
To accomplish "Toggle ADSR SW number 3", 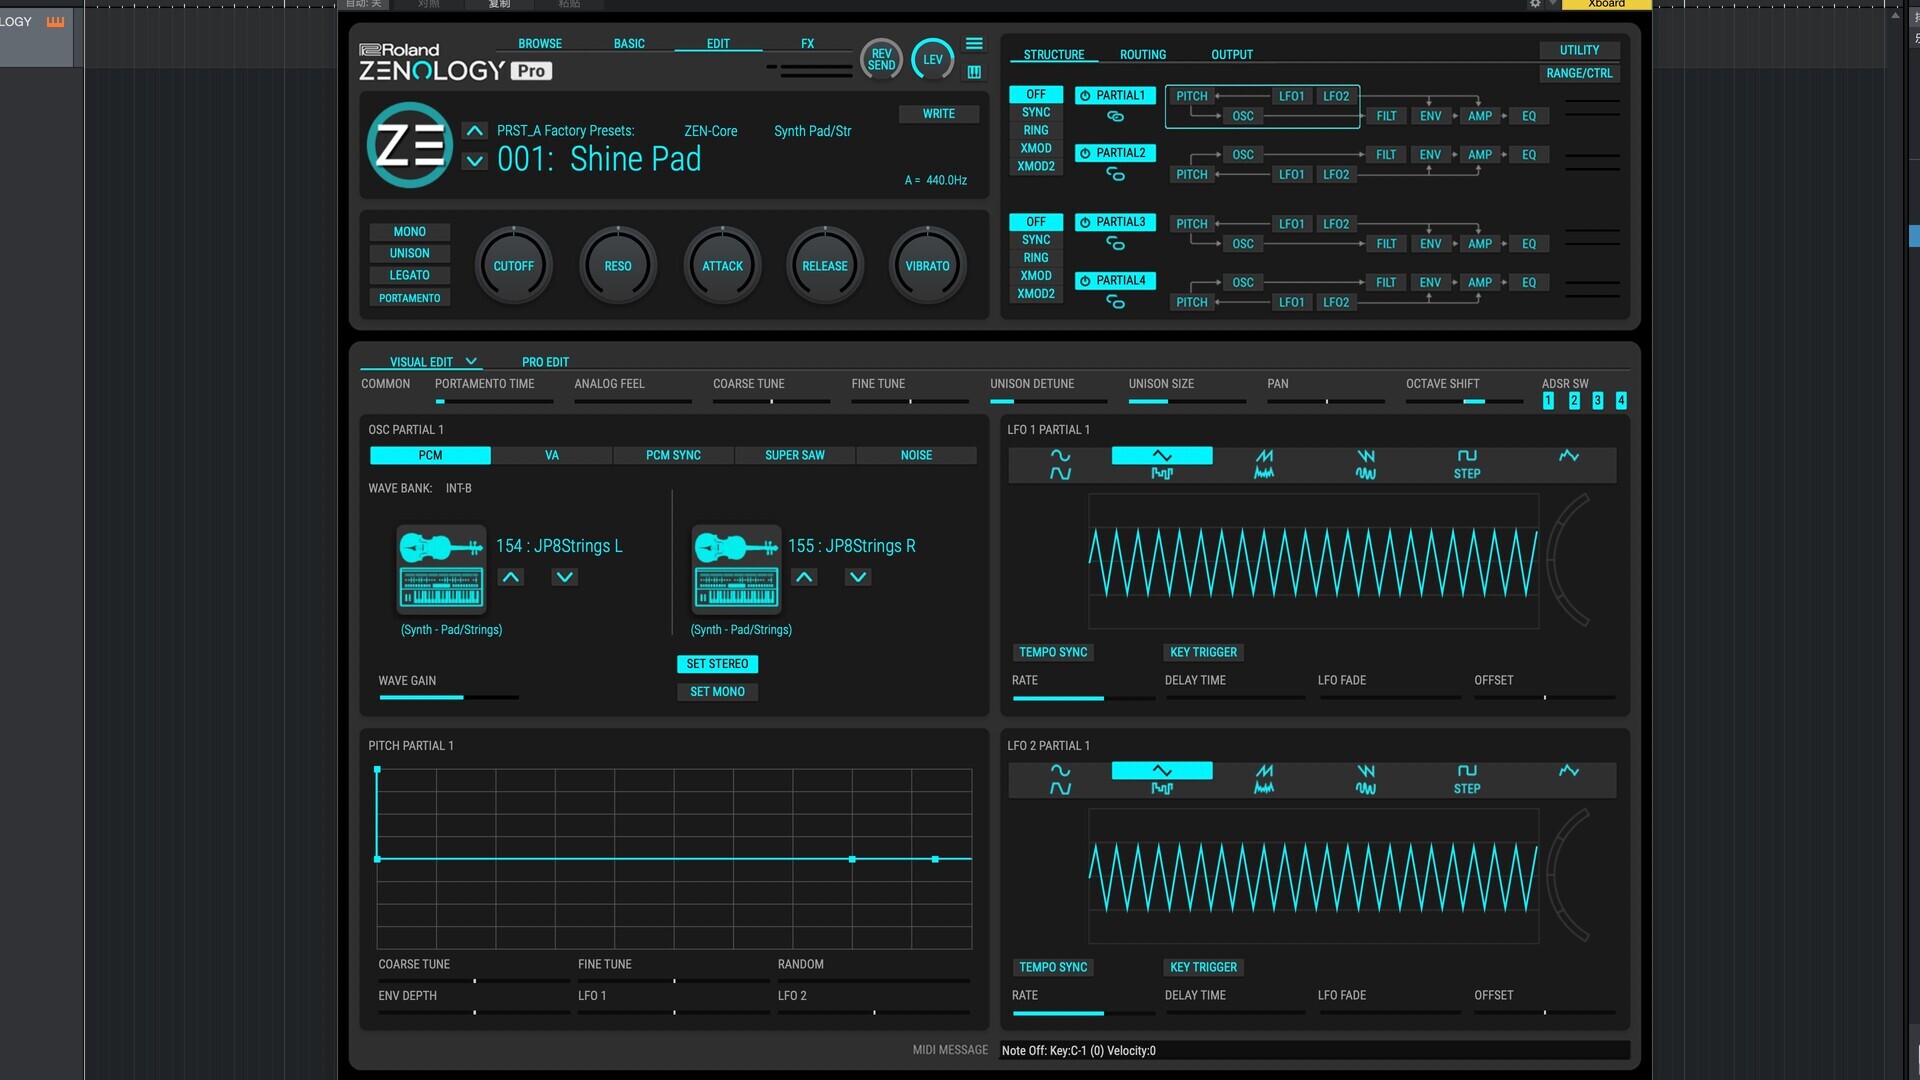I will click(1597, 401).
